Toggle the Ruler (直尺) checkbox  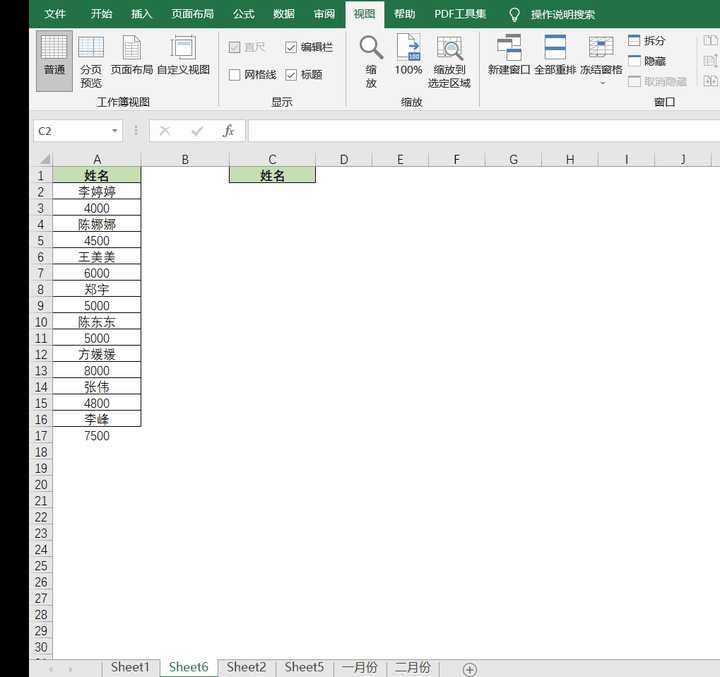(234, 47)
